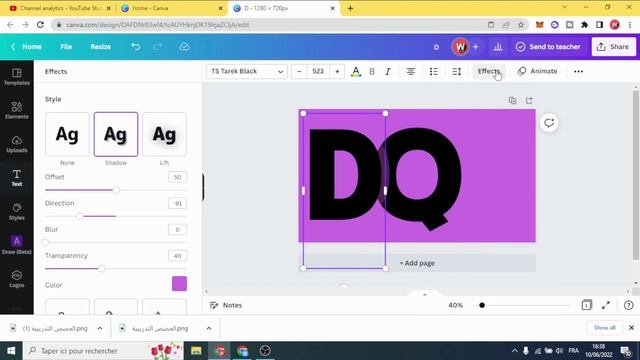Open the Styles sidebar panel
The image size is (640, 360).
17,212
